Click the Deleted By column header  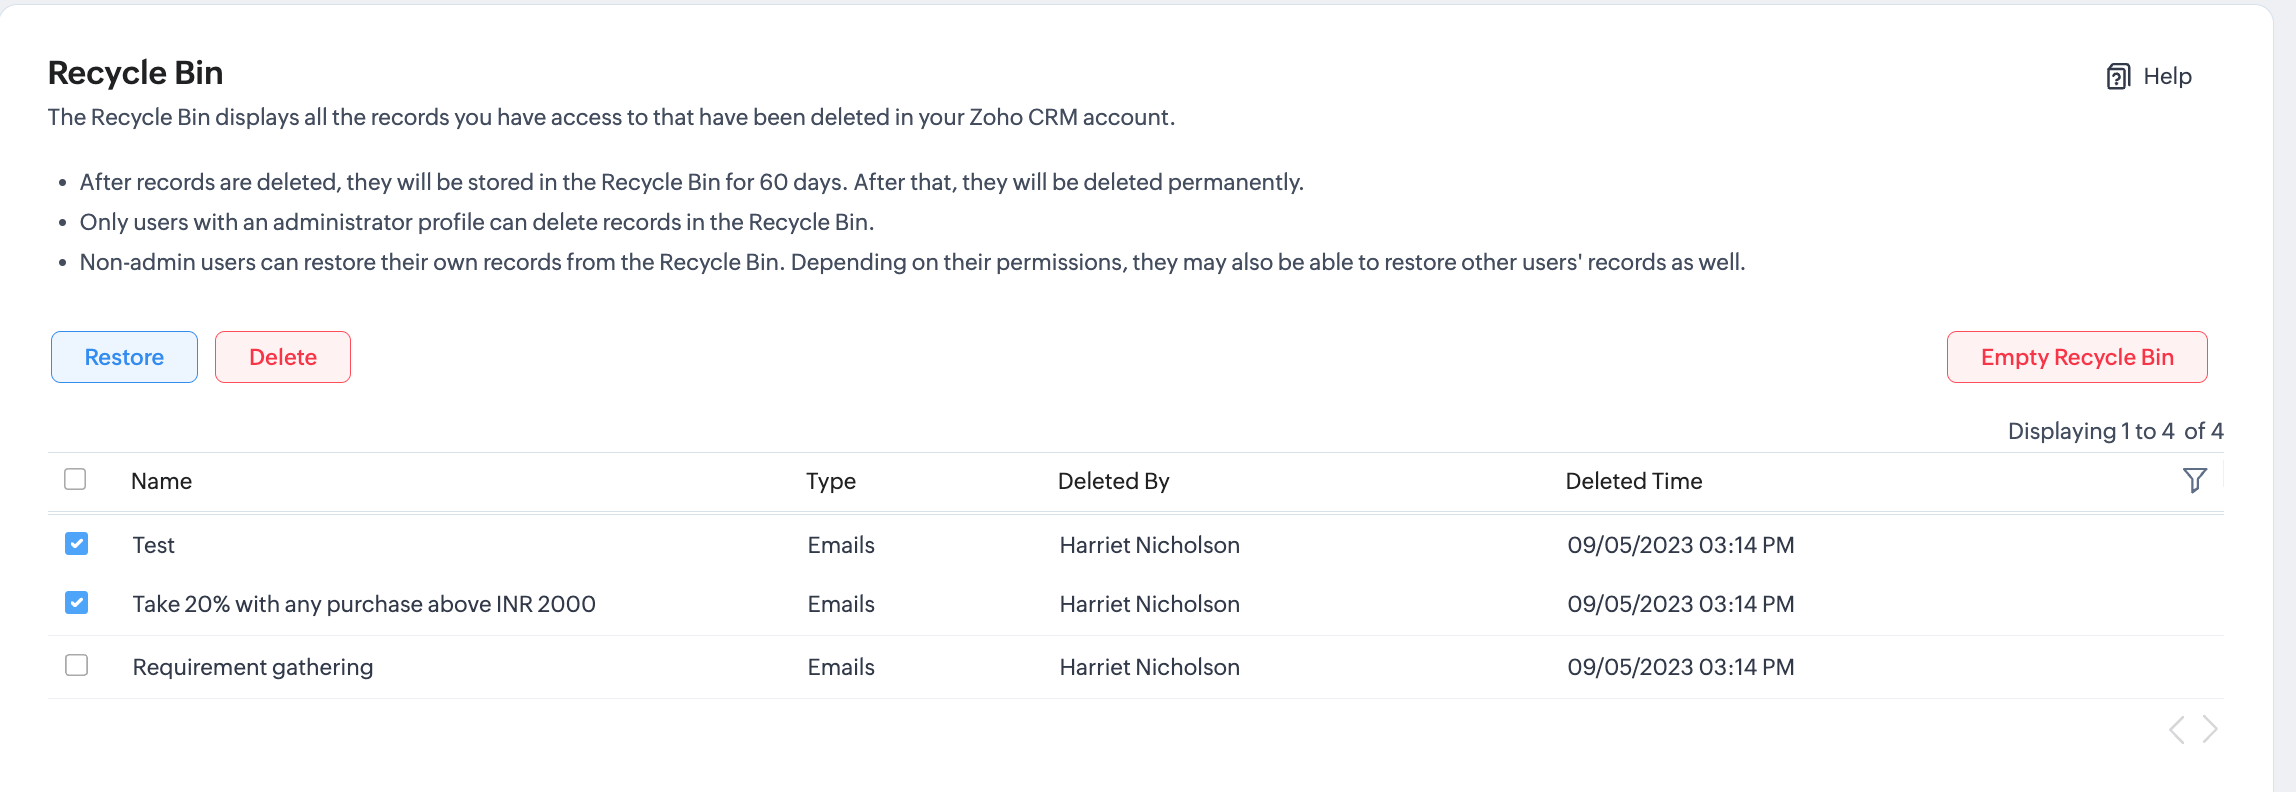click(1113, 481)
